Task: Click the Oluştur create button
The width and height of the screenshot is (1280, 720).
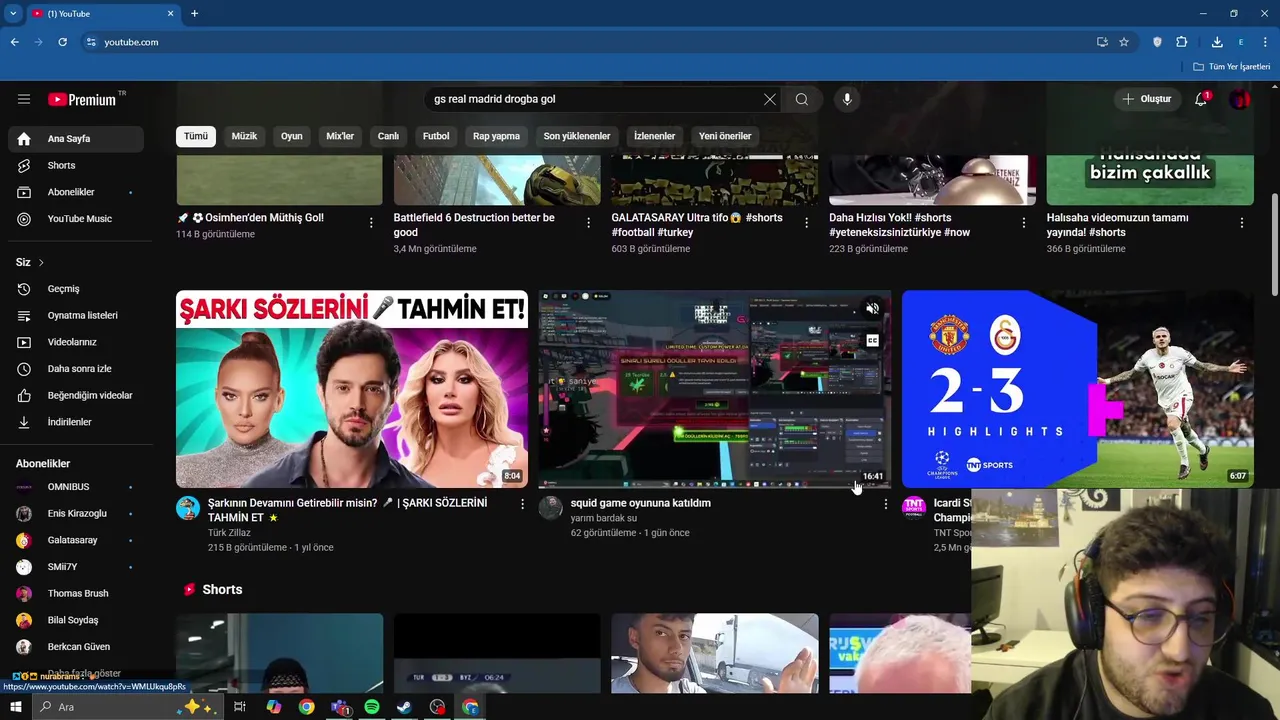Action: [1147, 99]
